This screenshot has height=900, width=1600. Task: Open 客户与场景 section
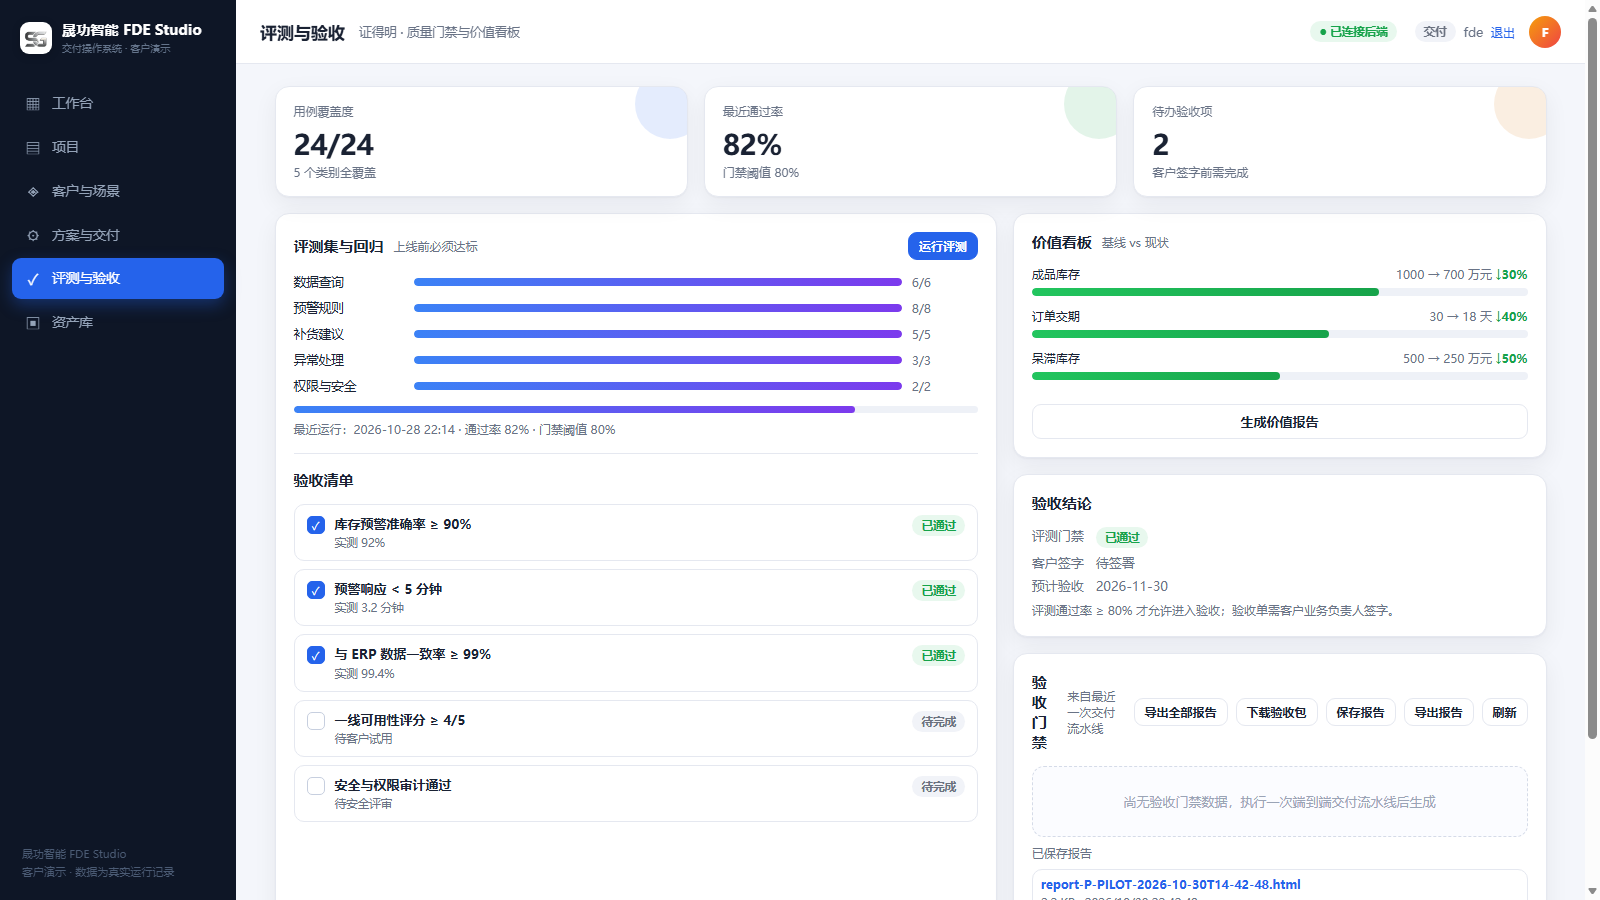pyautogui.click(x=118, y=191)
